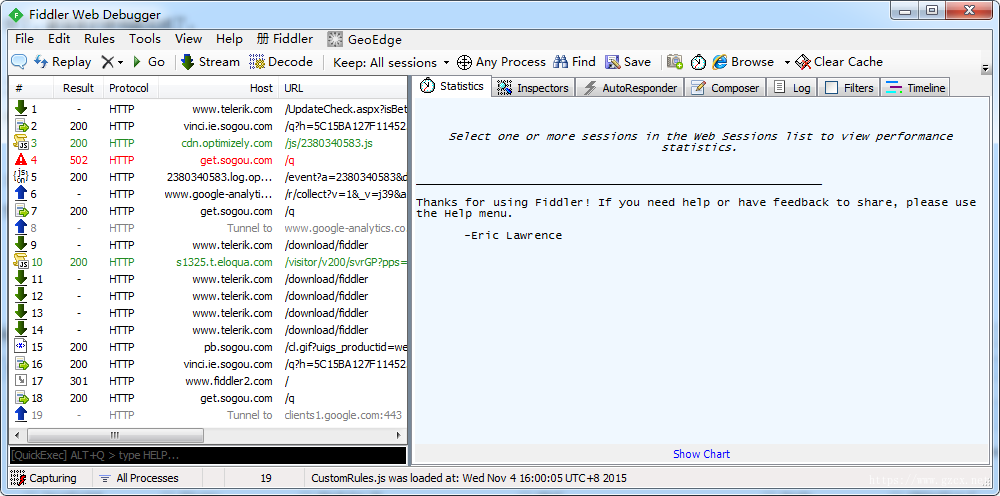This screenshot has width=1000, height=496.
Task: Open the Help menu
Action: coord(229,39)
